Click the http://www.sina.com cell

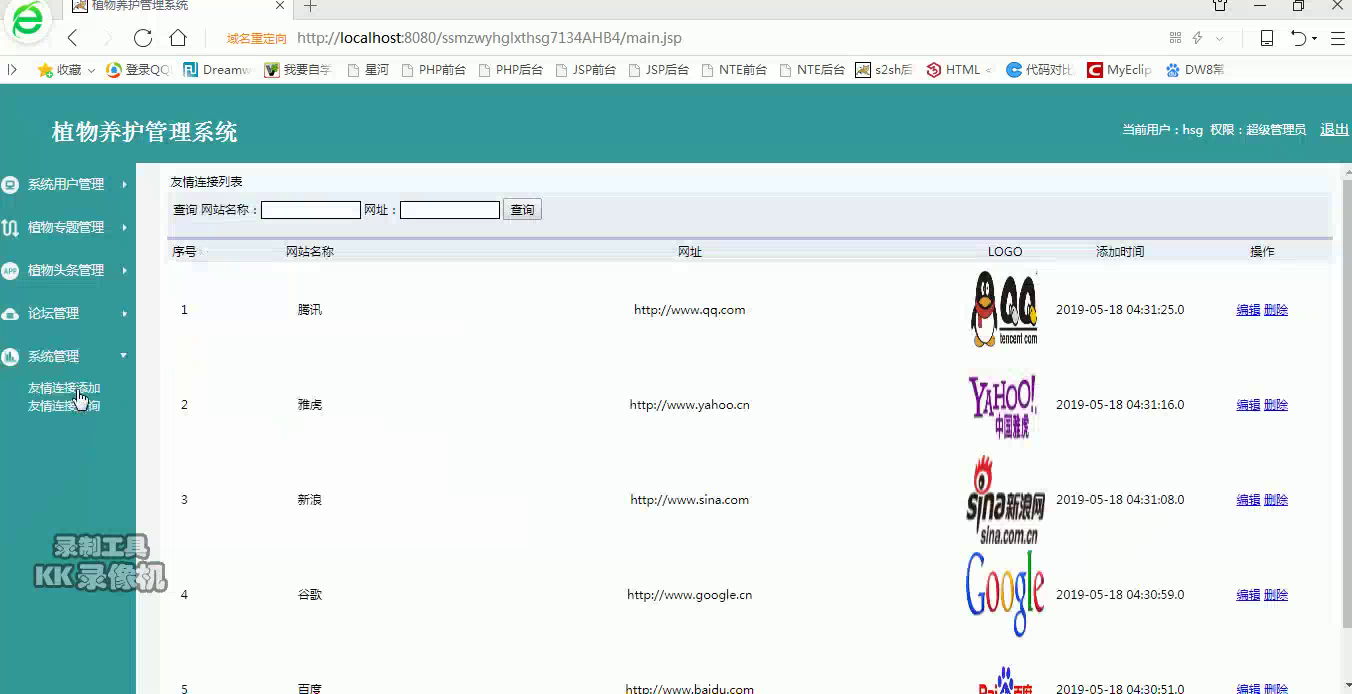tap(690, 500)
